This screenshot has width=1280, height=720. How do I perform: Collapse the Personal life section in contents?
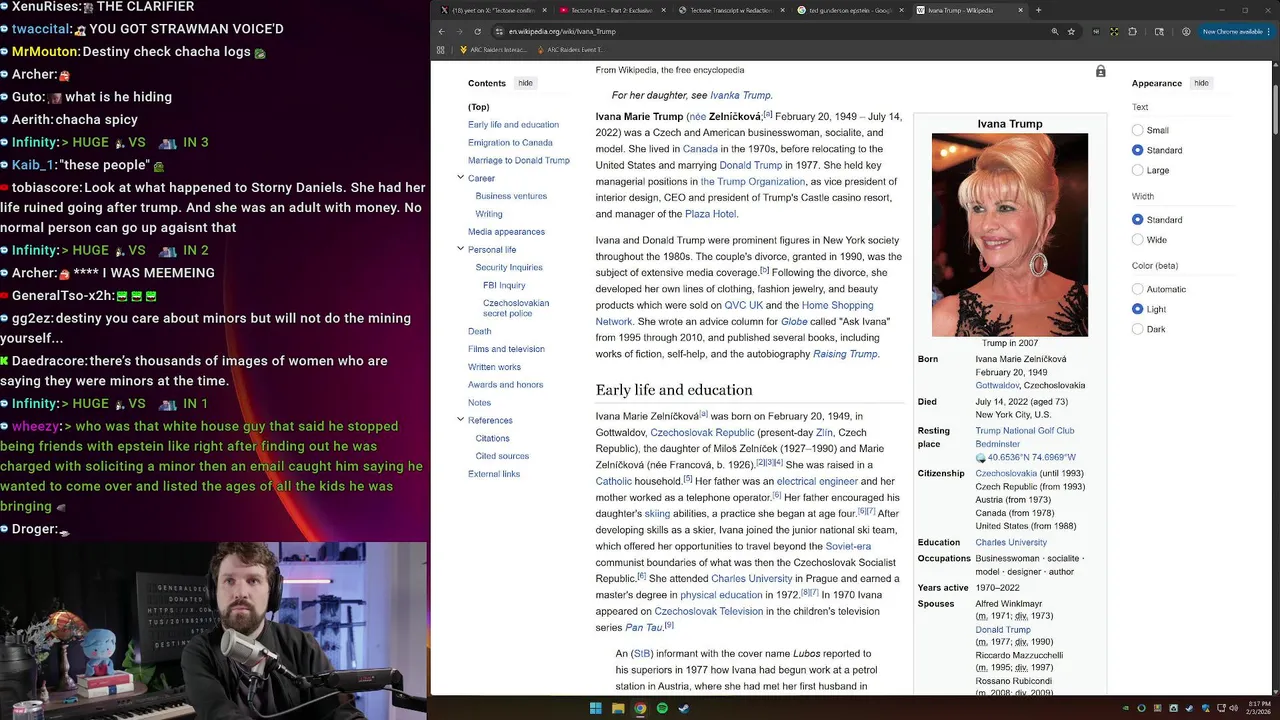(x=460, y=249)
